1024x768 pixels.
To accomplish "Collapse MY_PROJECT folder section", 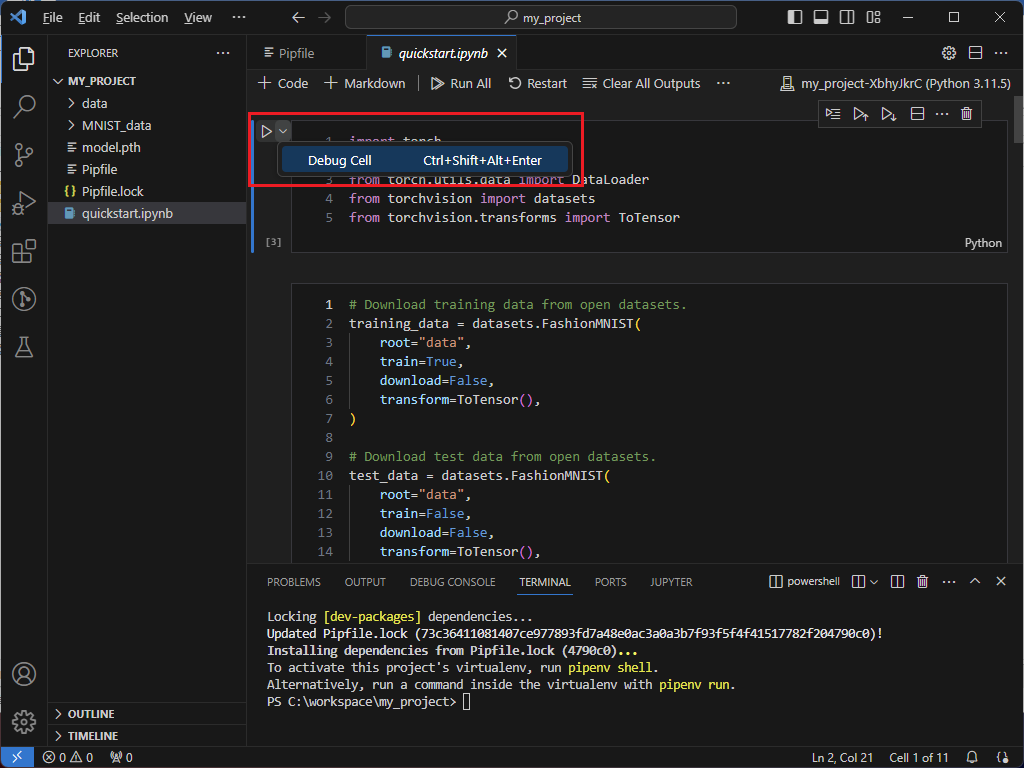I will click(x=58, y=81).
